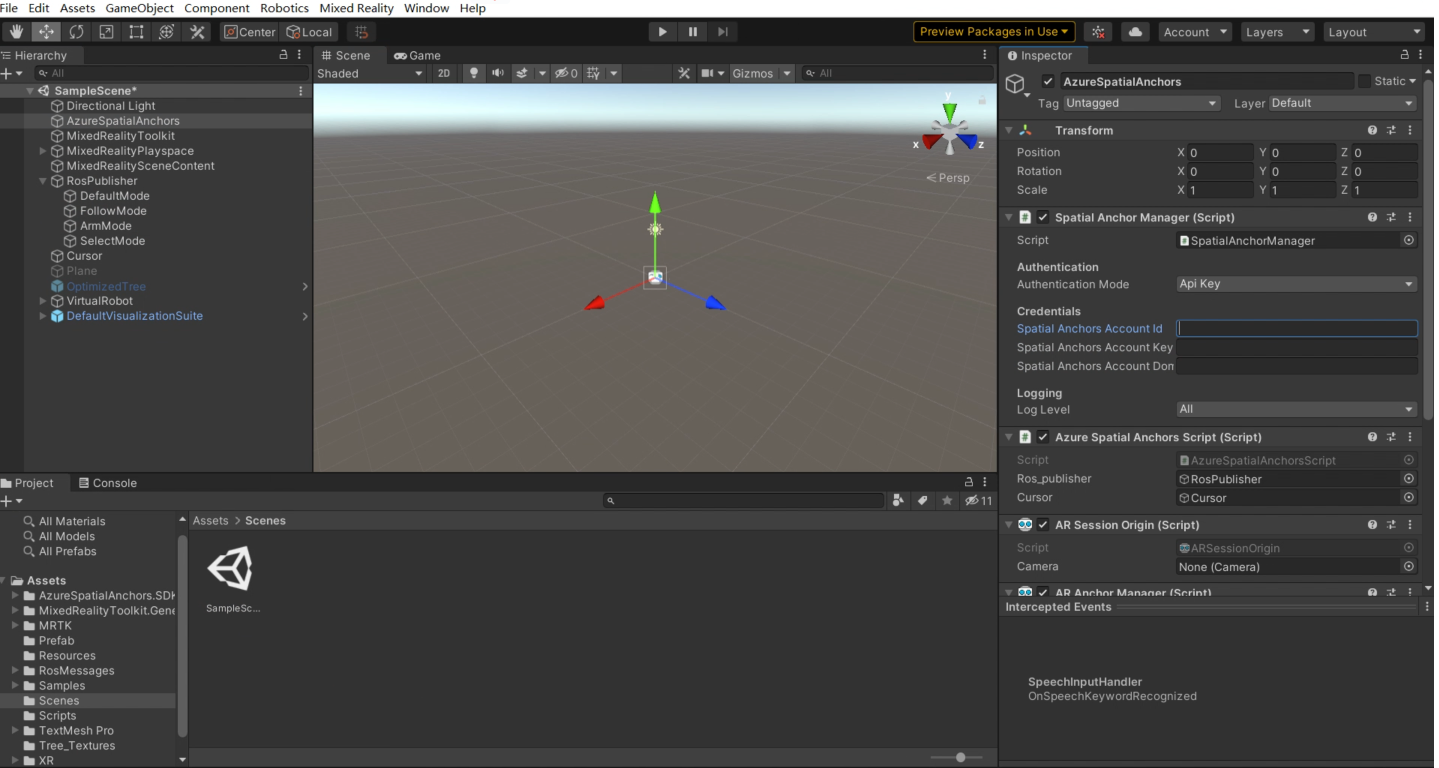Open the cloud services icon
The image size is (1439, 768).
[x=1135, y=32]
